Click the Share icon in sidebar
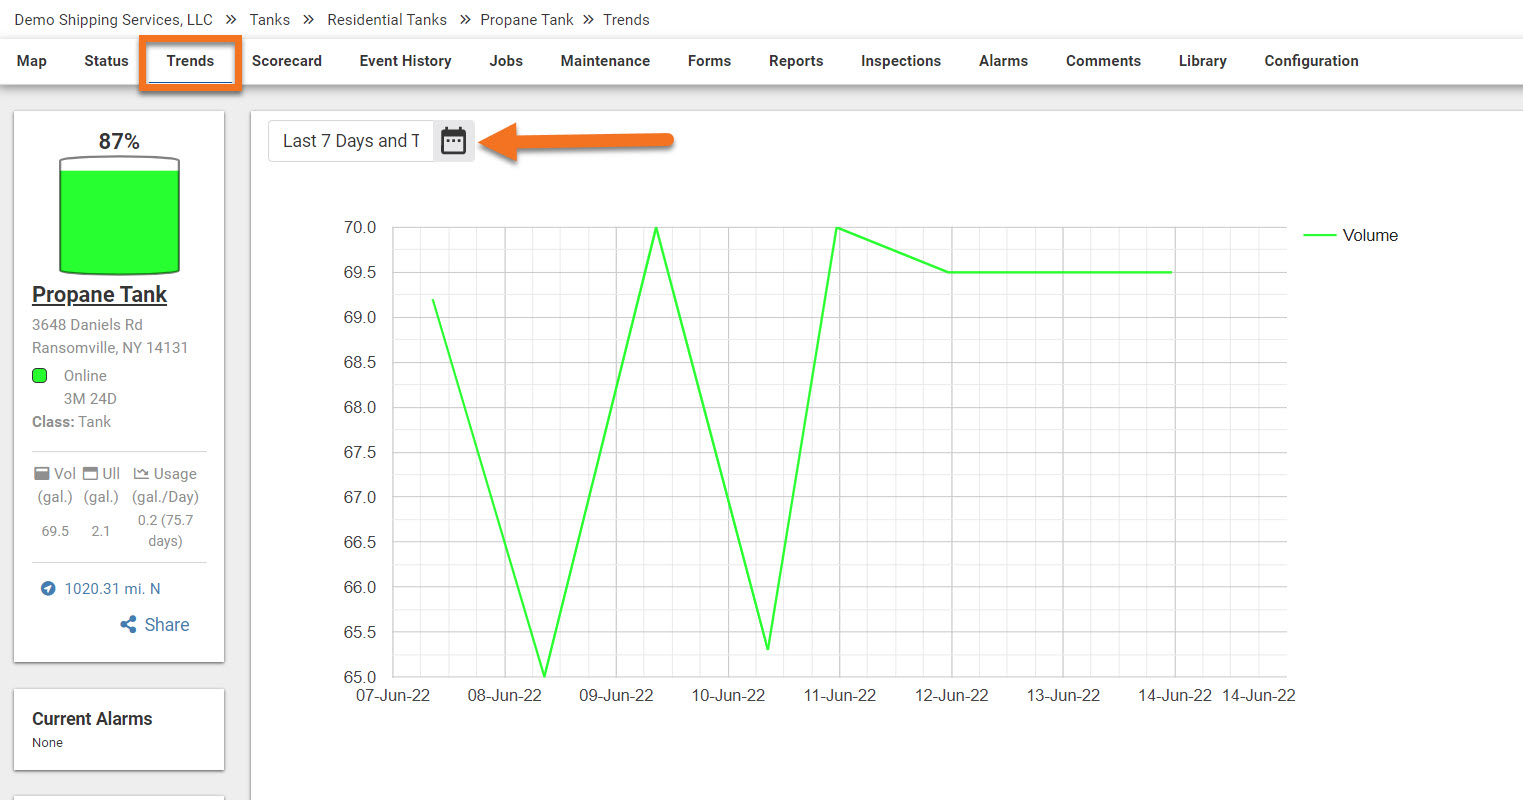This screenshot has height=800, width=1523. click(x=128, y=625)
